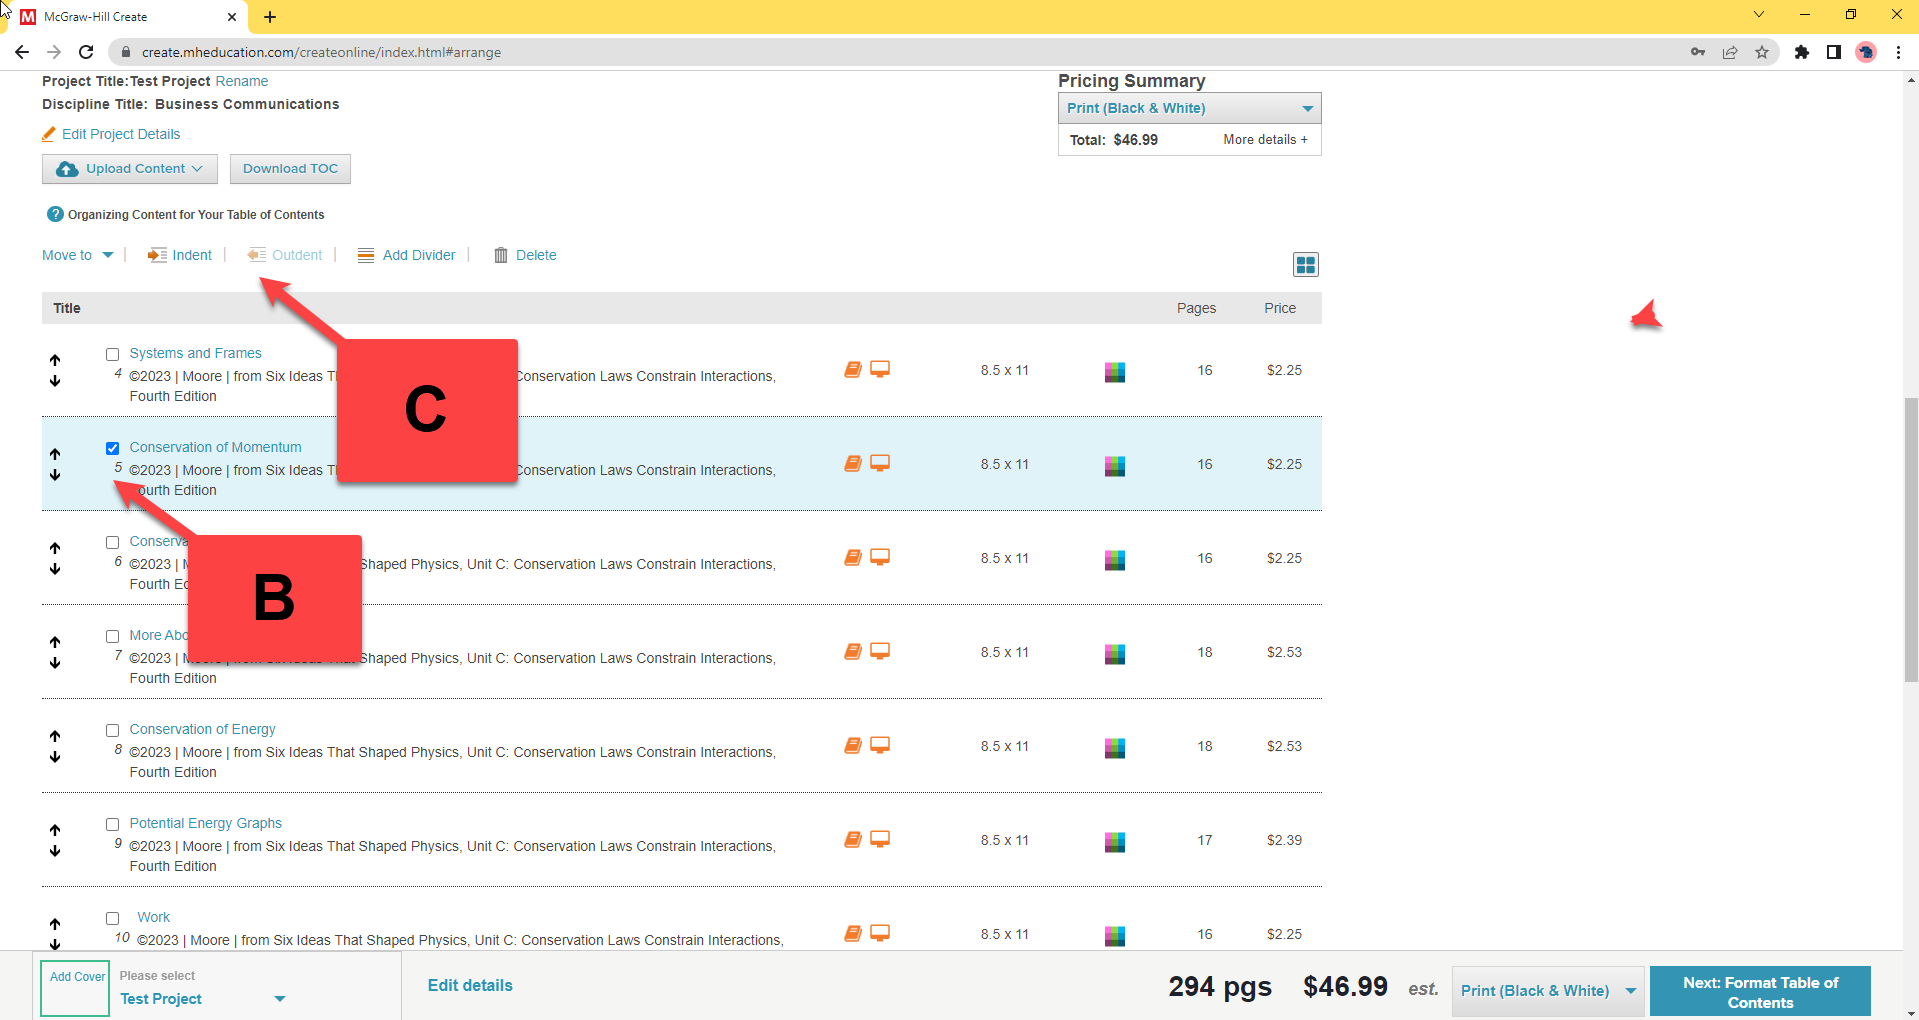1919x1020 pixels.
Task: Click the Edit Project Details link
Action: [121, 134]
